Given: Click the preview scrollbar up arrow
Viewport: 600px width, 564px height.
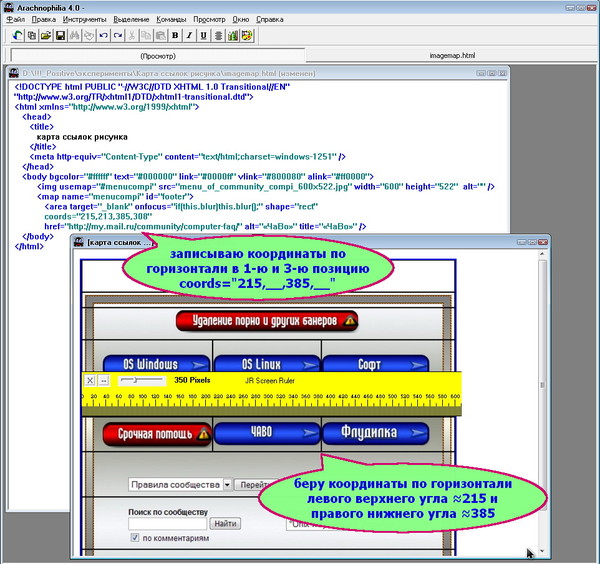Looking at the screenshot, I should coord(542,254).
